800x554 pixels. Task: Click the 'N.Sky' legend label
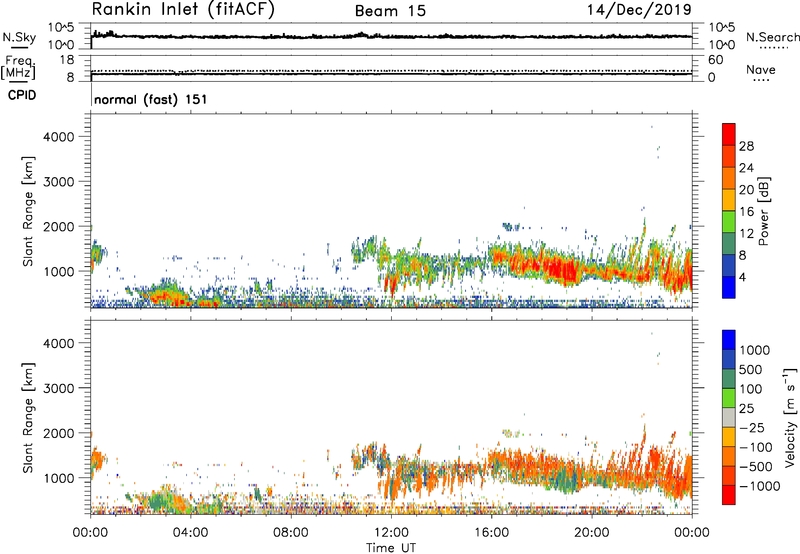19,37
